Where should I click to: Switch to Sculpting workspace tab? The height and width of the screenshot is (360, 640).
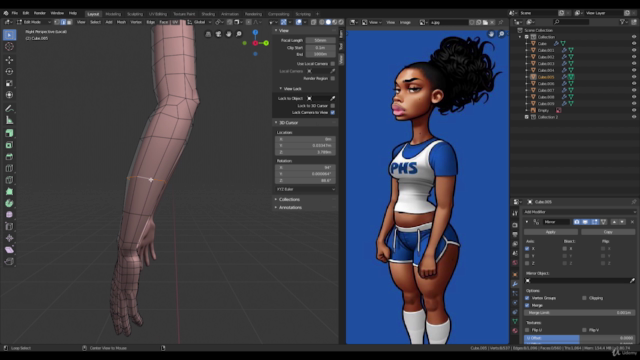pyautogui.click(x=135, y=14)
